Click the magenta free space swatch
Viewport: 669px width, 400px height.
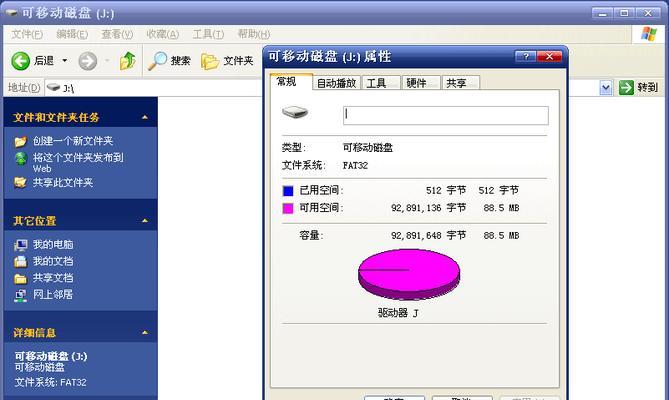click(288, 208)
